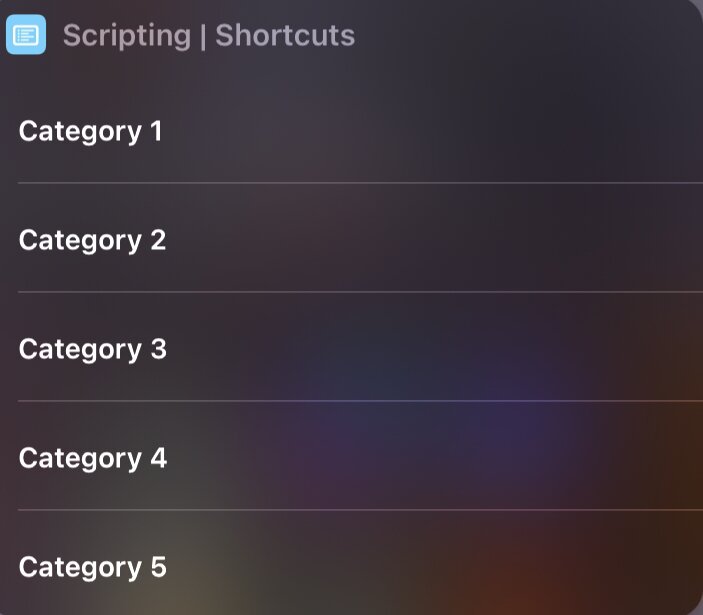Choose Category 2 from the list

(352, 238)
